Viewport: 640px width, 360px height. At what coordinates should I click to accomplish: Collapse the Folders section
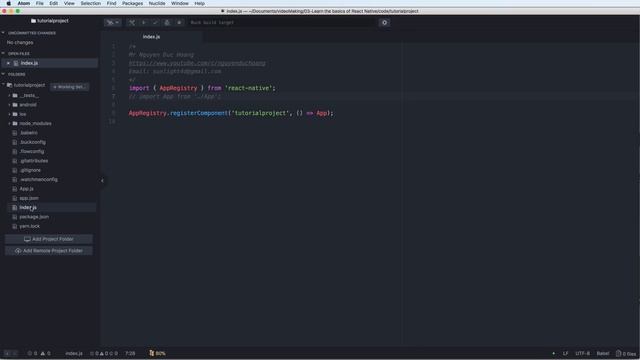4,74
